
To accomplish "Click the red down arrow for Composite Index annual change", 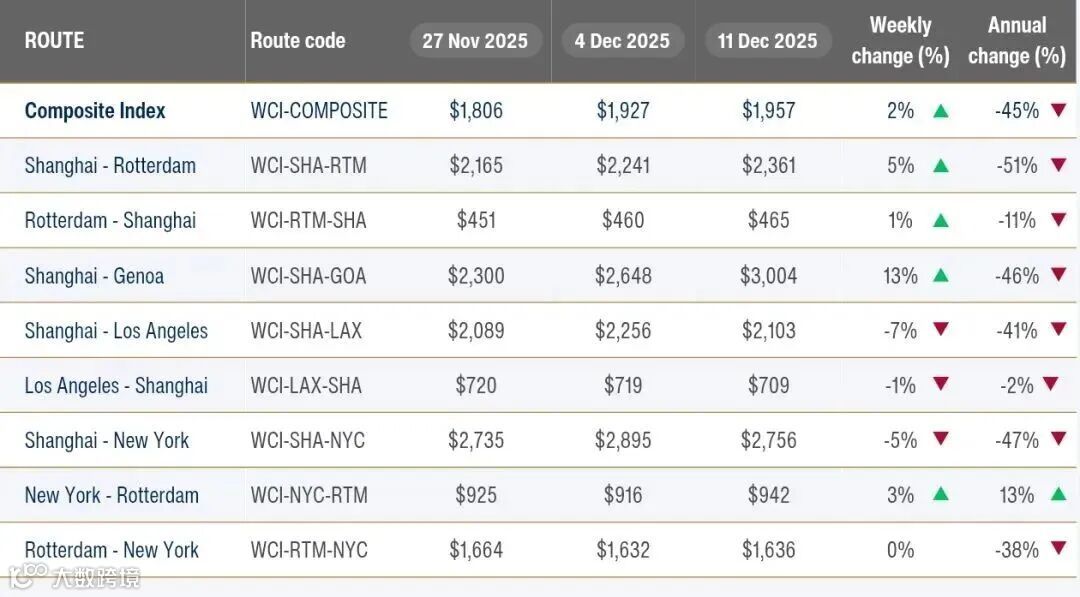I will [1059, 109].
